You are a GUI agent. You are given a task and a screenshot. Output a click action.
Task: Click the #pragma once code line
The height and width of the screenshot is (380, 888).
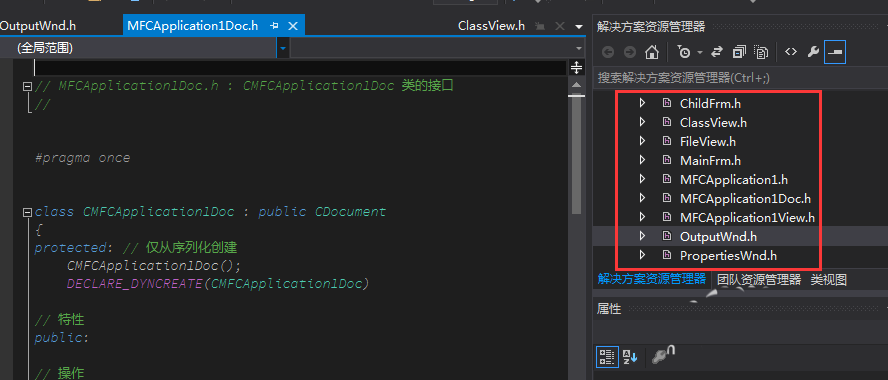(83, 157)
